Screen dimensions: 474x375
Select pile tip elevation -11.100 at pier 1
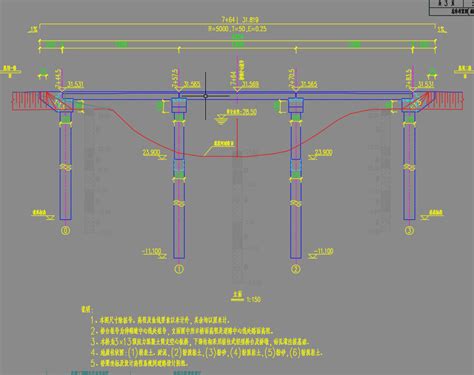point(152,251)
